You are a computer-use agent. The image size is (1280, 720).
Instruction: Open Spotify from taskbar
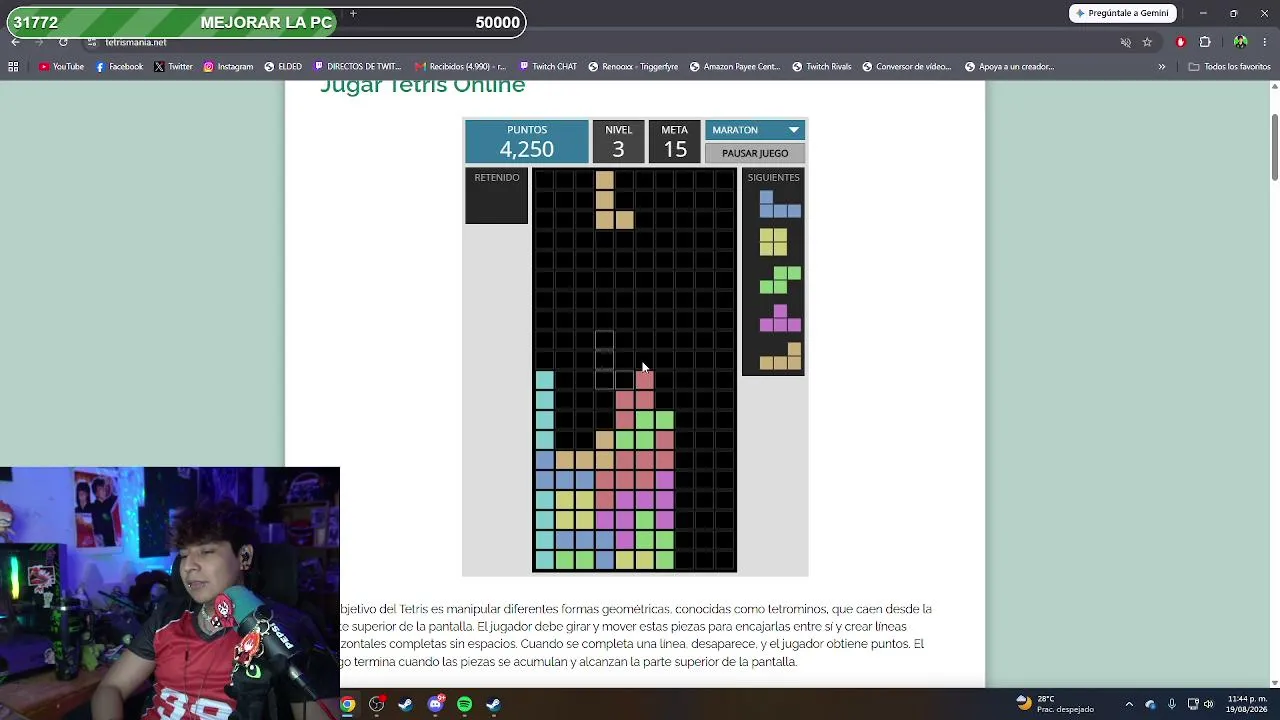pyautogui.click(x=464, y=704)
